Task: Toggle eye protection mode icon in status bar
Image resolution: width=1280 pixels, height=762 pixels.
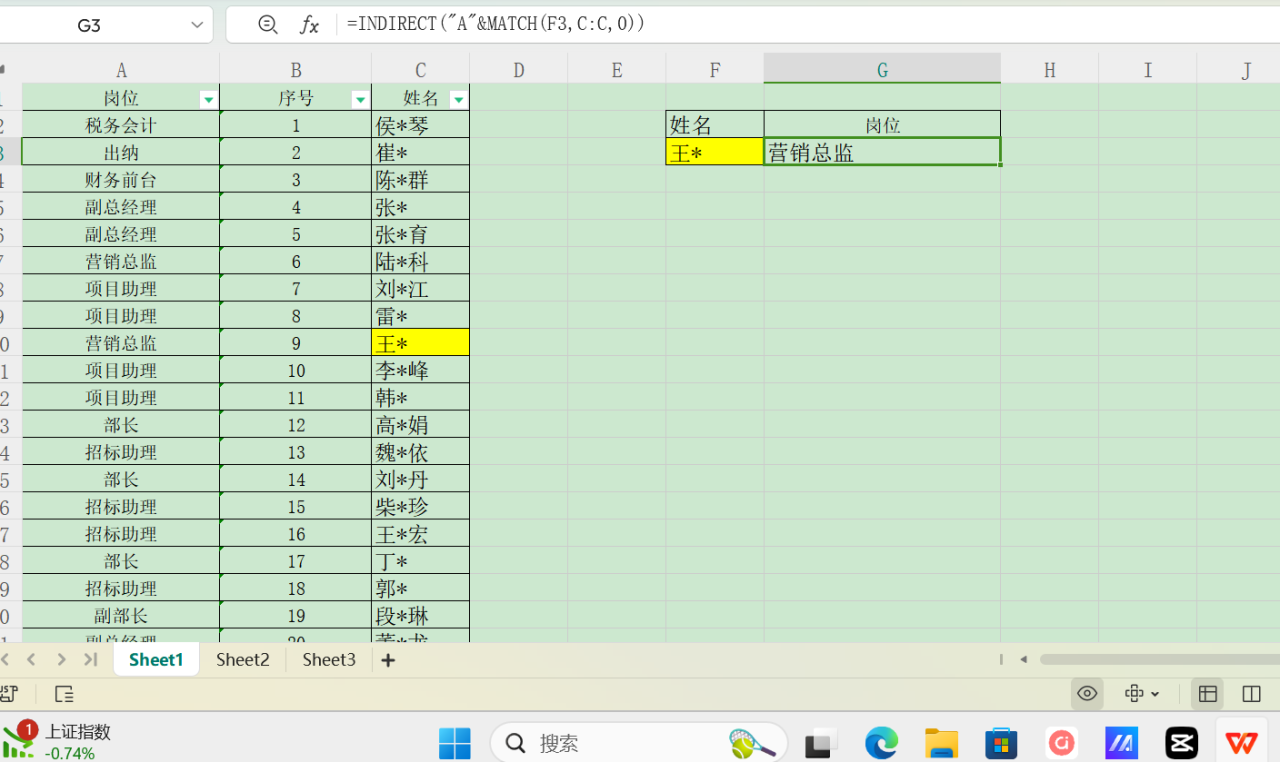Action: click(x=1087, y=693)
